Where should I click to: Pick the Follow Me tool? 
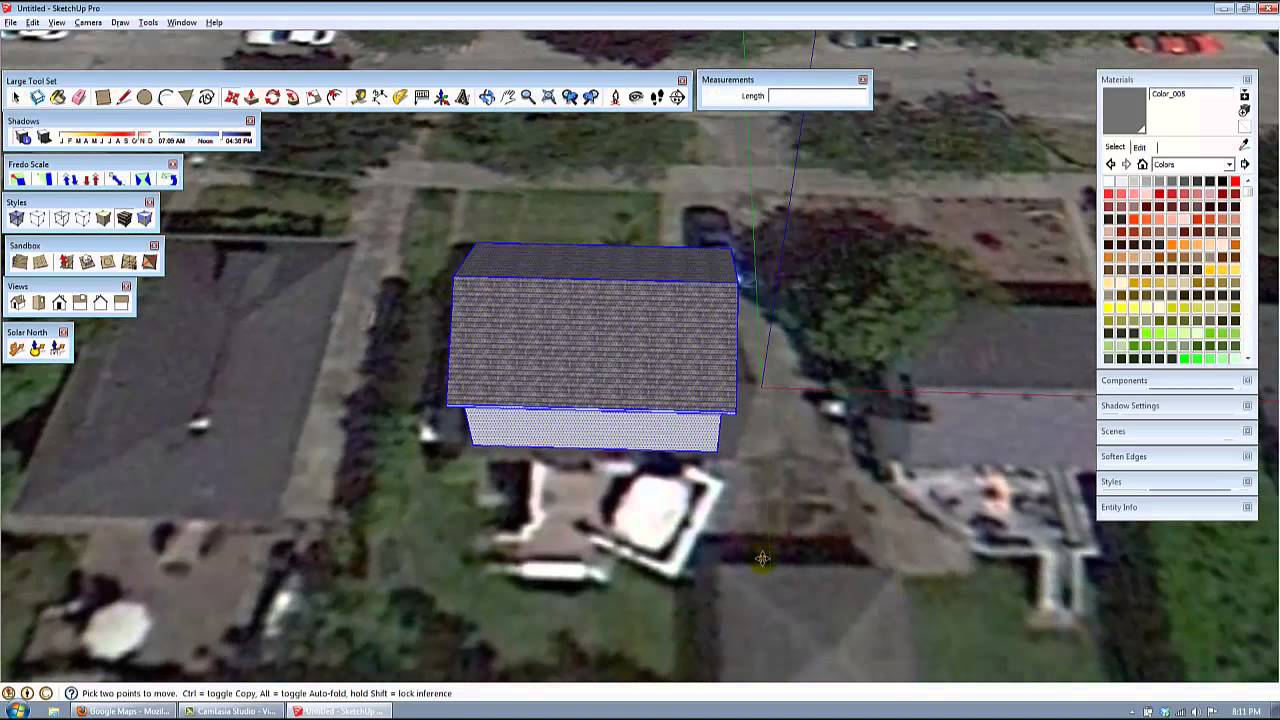(x=293, y=97)
